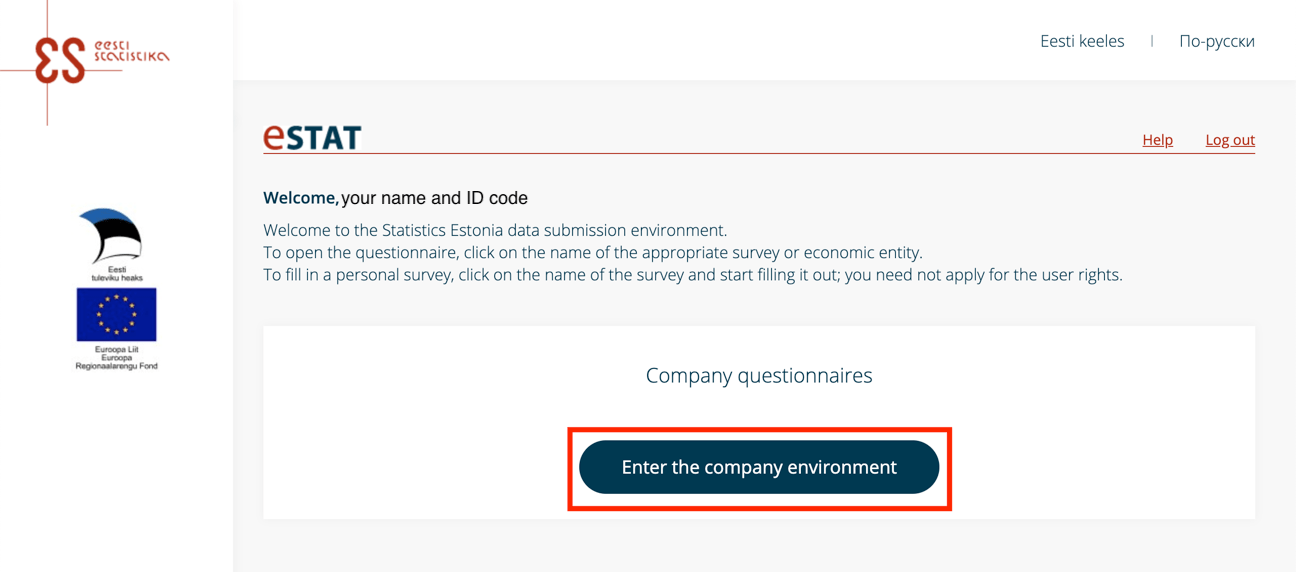Click the separator between language links

(1151, 41)
